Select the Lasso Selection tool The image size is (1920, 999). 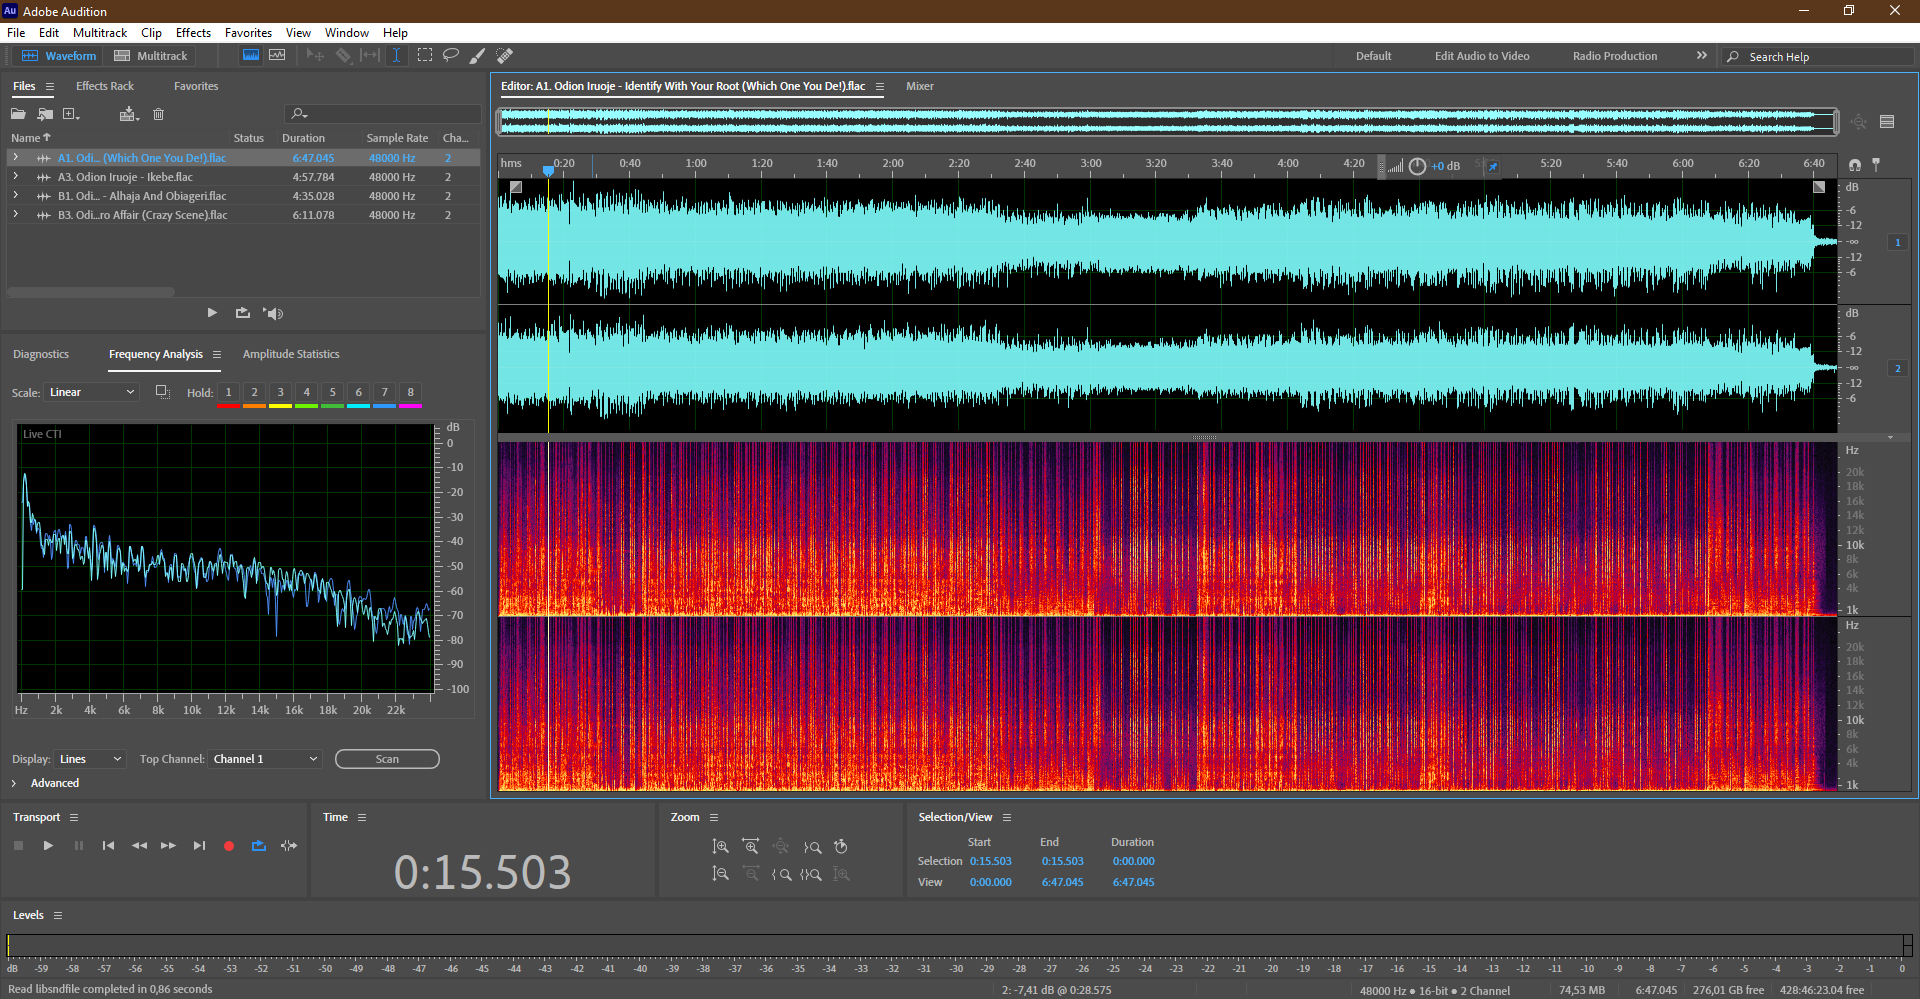451,56
